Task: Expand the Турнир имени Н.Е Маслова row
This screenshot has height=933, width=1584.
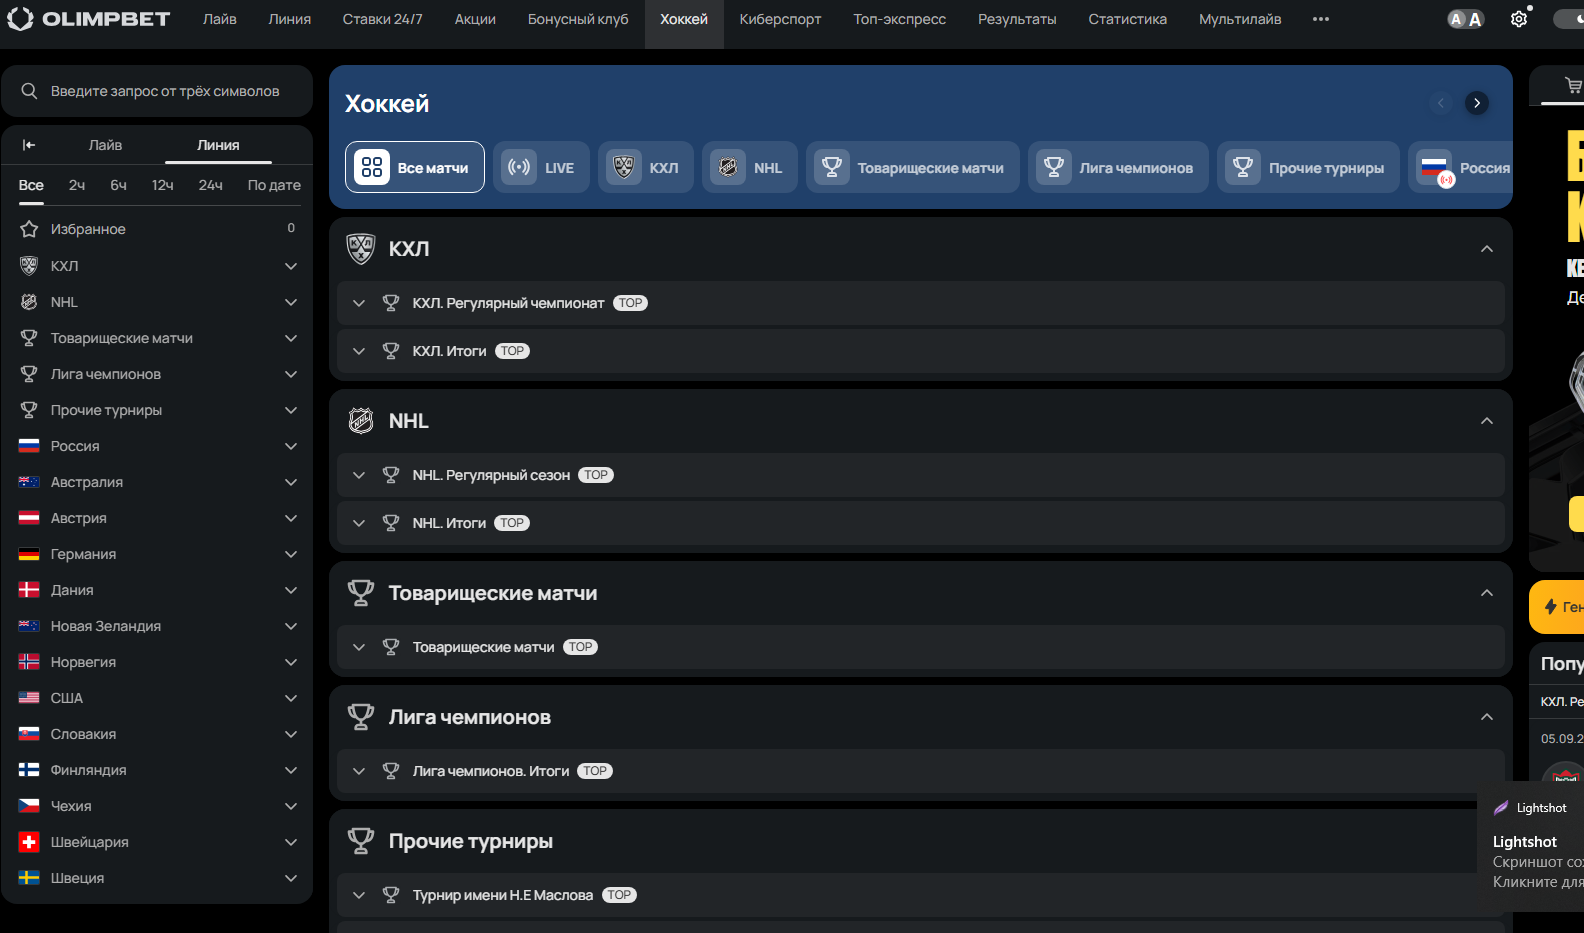Action: (x=920, y=895)
